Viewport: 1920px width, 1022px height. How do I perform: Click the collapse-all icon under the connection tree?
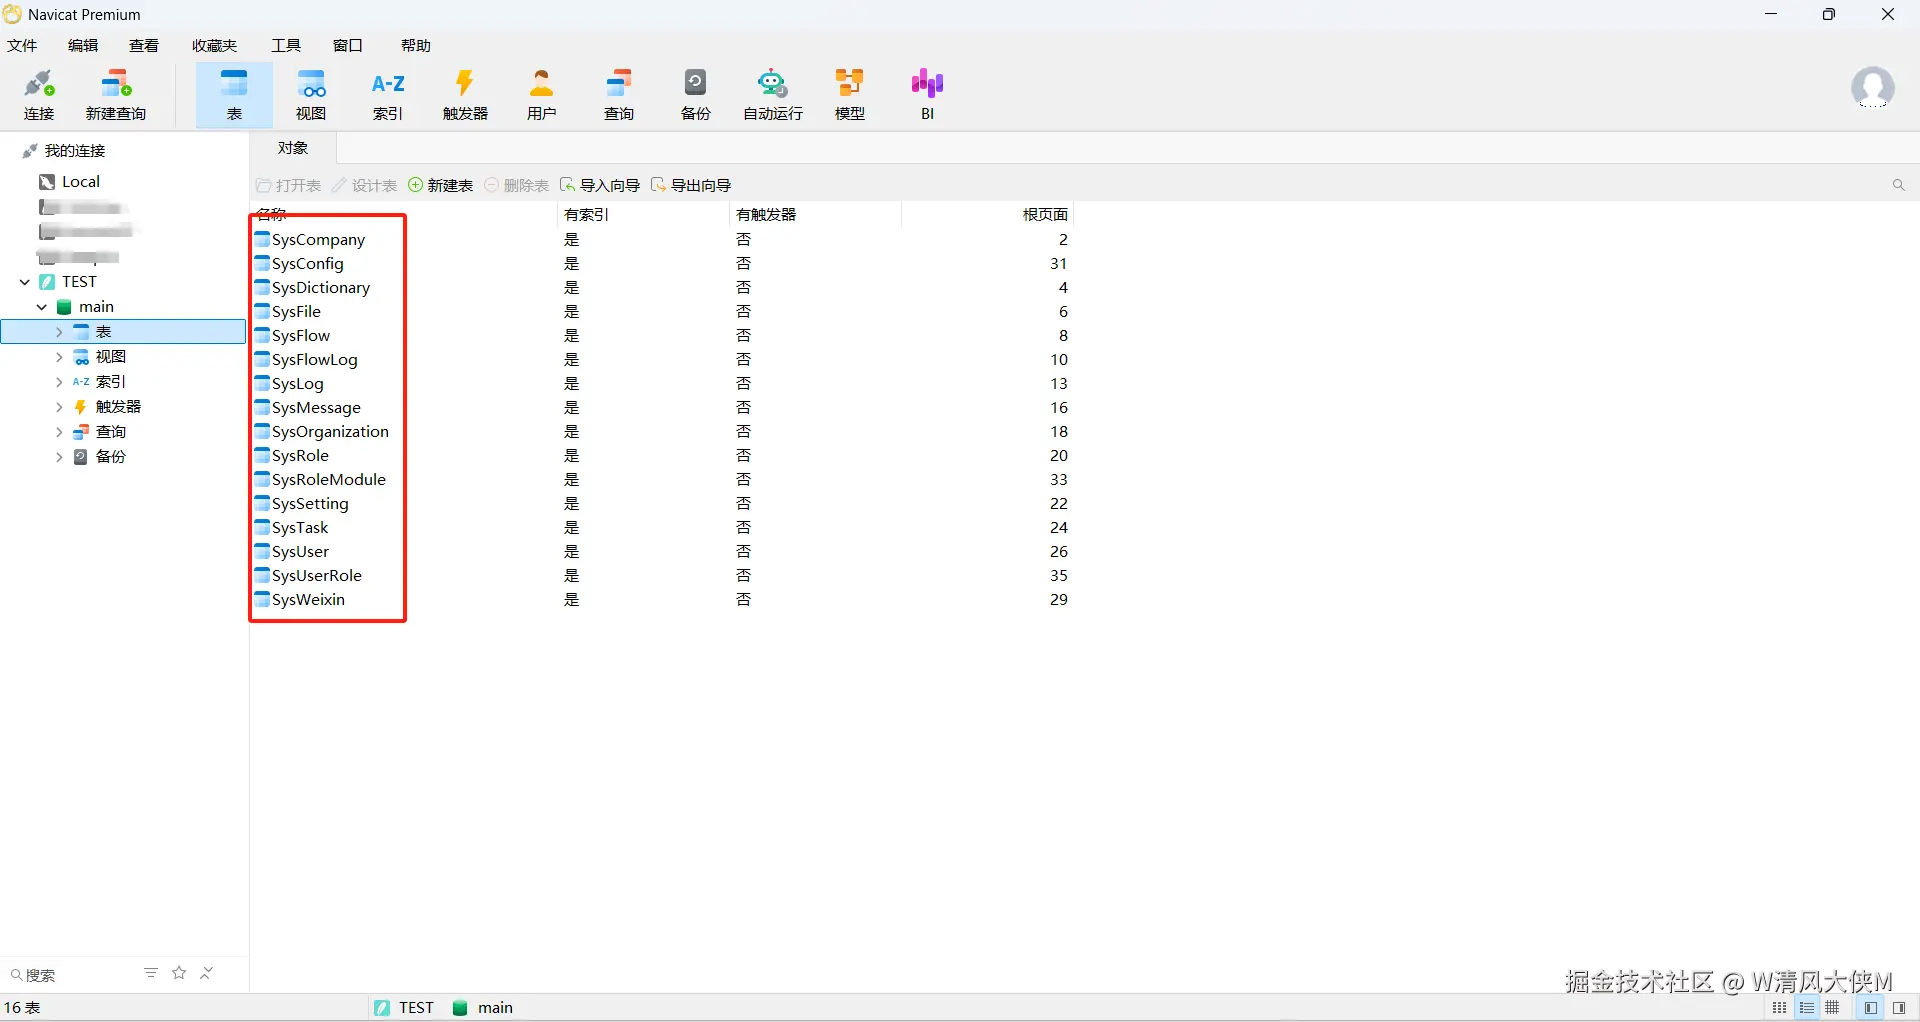tap(207, 973)
